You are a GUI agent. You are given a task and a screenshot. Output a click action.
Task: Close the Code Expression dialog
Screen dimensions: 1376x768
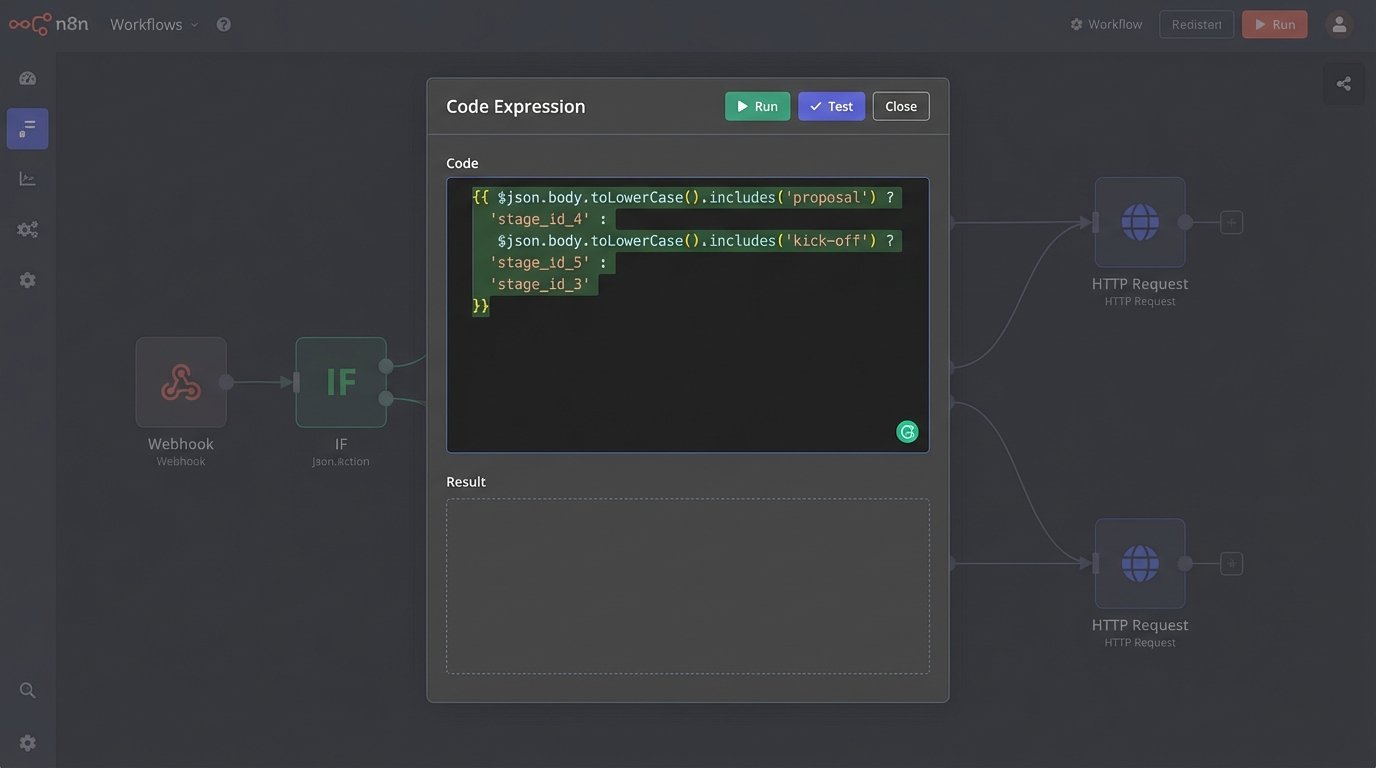click(900, 106)
